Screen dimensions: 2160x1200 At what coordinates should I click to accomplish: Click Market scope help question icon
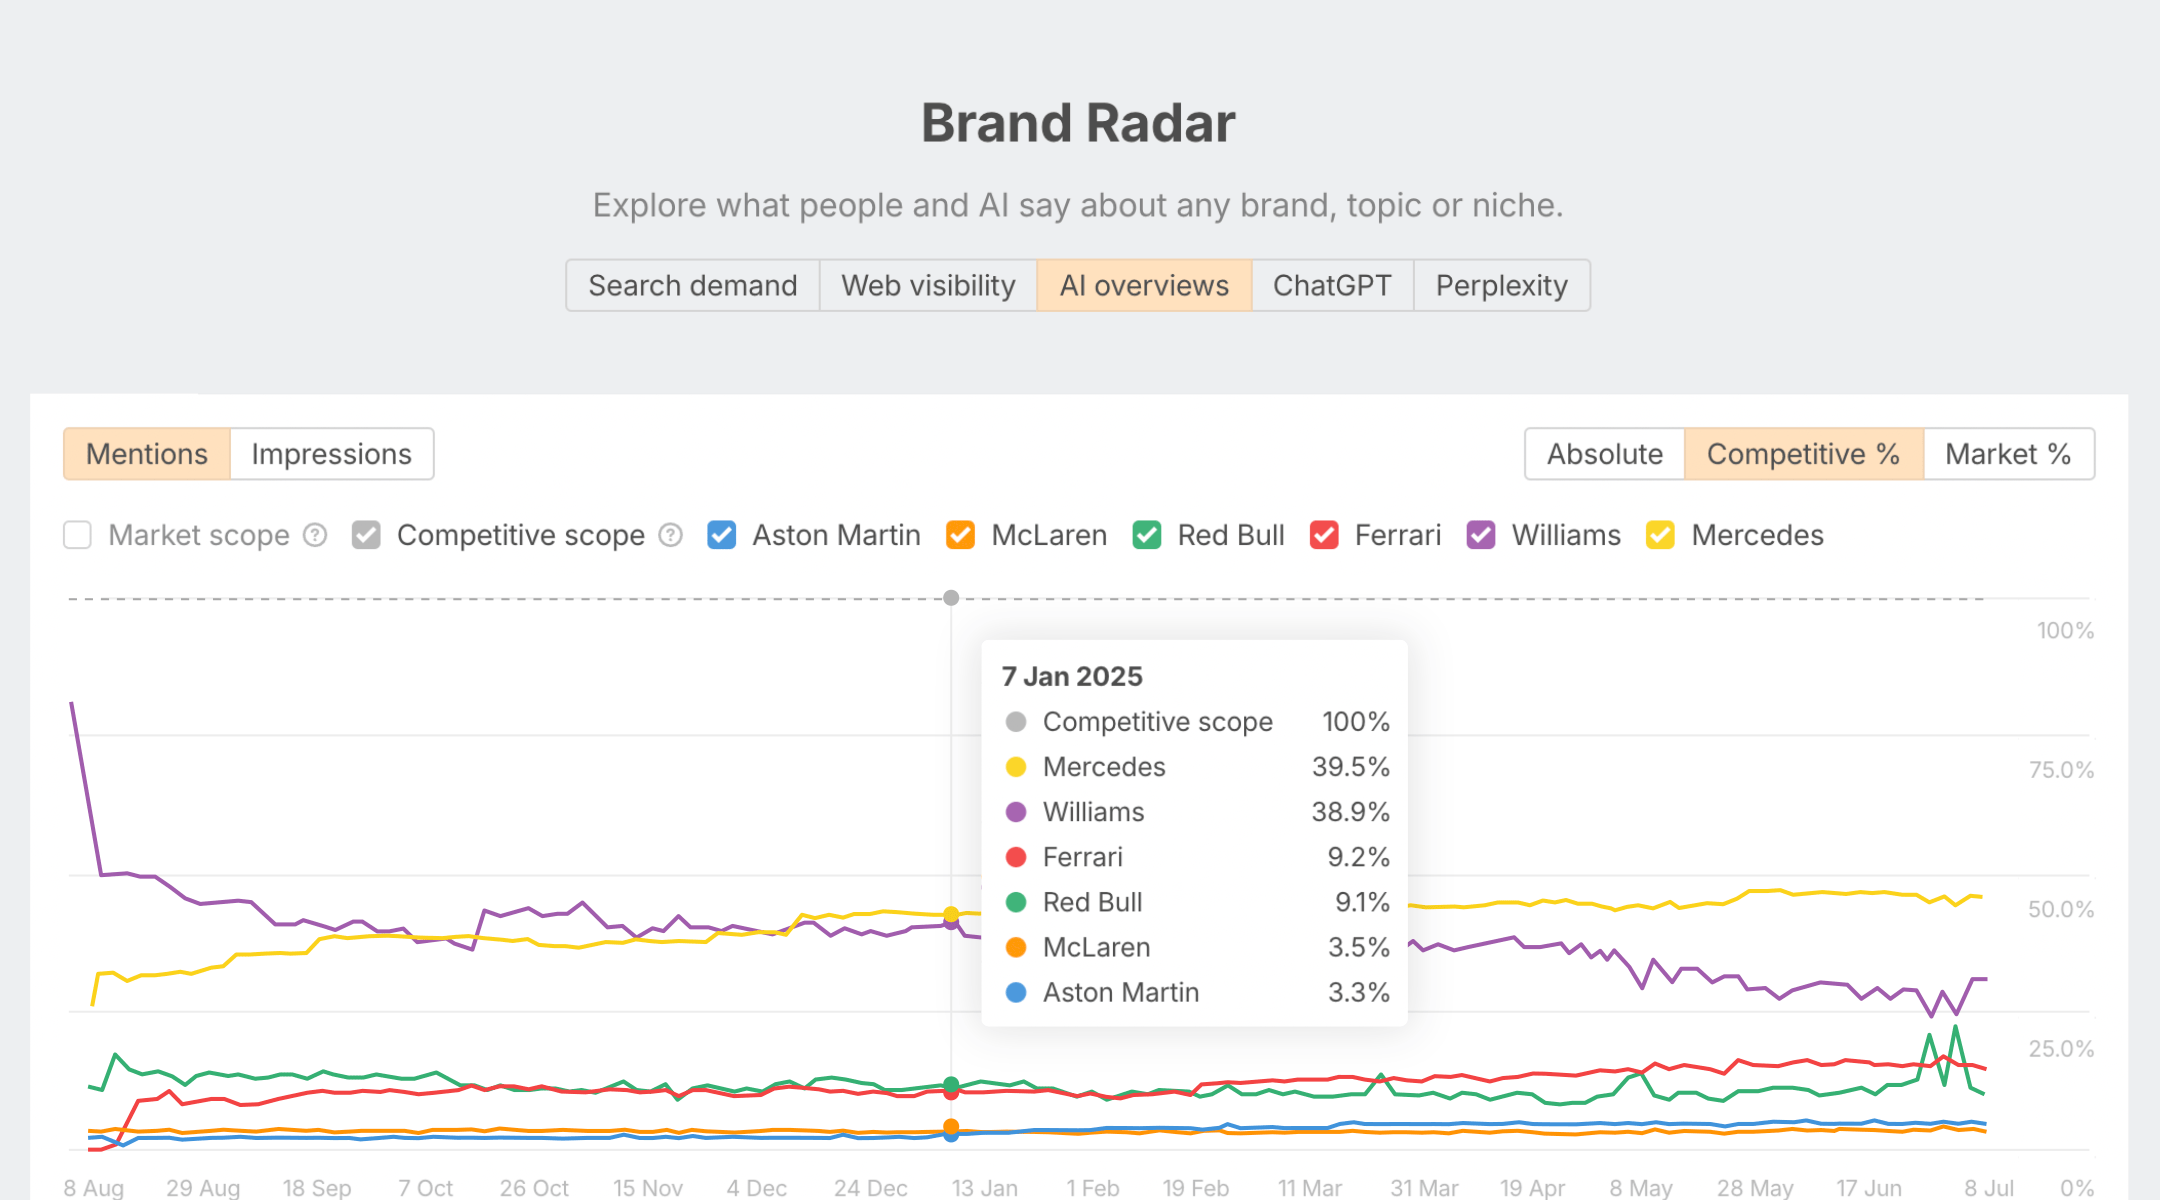[x=315, y=536]
